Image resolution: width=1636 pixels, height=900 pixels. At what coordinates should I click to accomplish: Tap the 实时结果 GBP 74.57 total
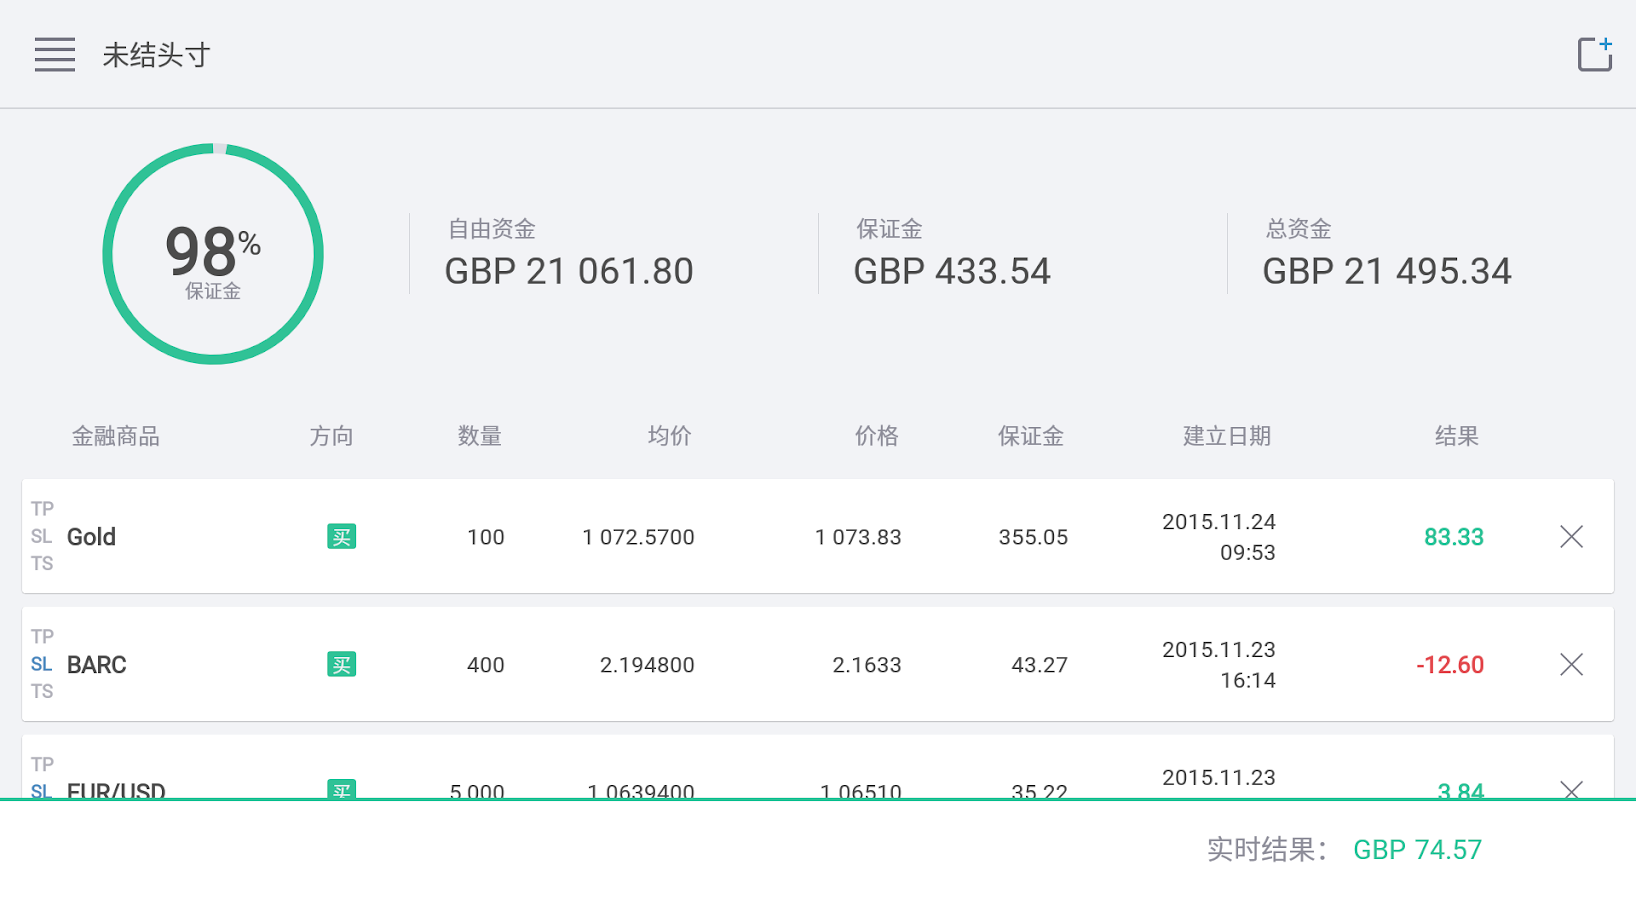[x=1417, y=850]
